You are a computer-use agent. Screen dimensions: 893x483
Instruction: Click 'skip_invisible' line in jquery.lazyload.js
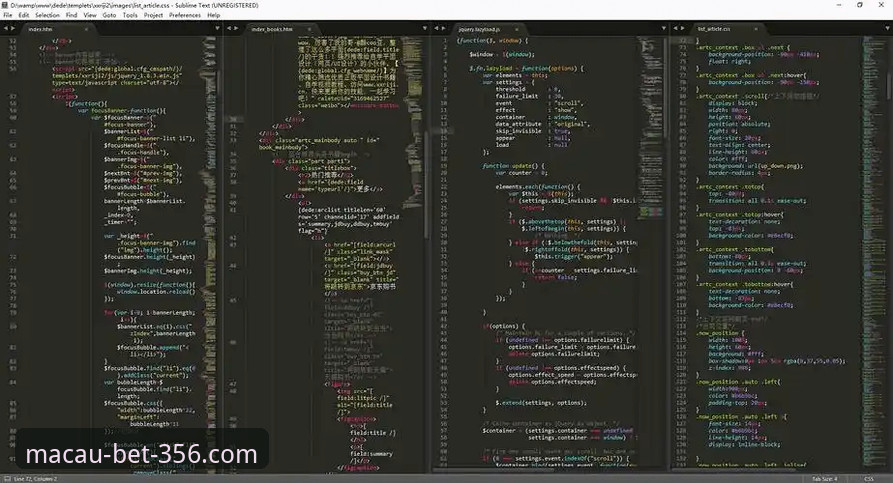click(532, 131)
